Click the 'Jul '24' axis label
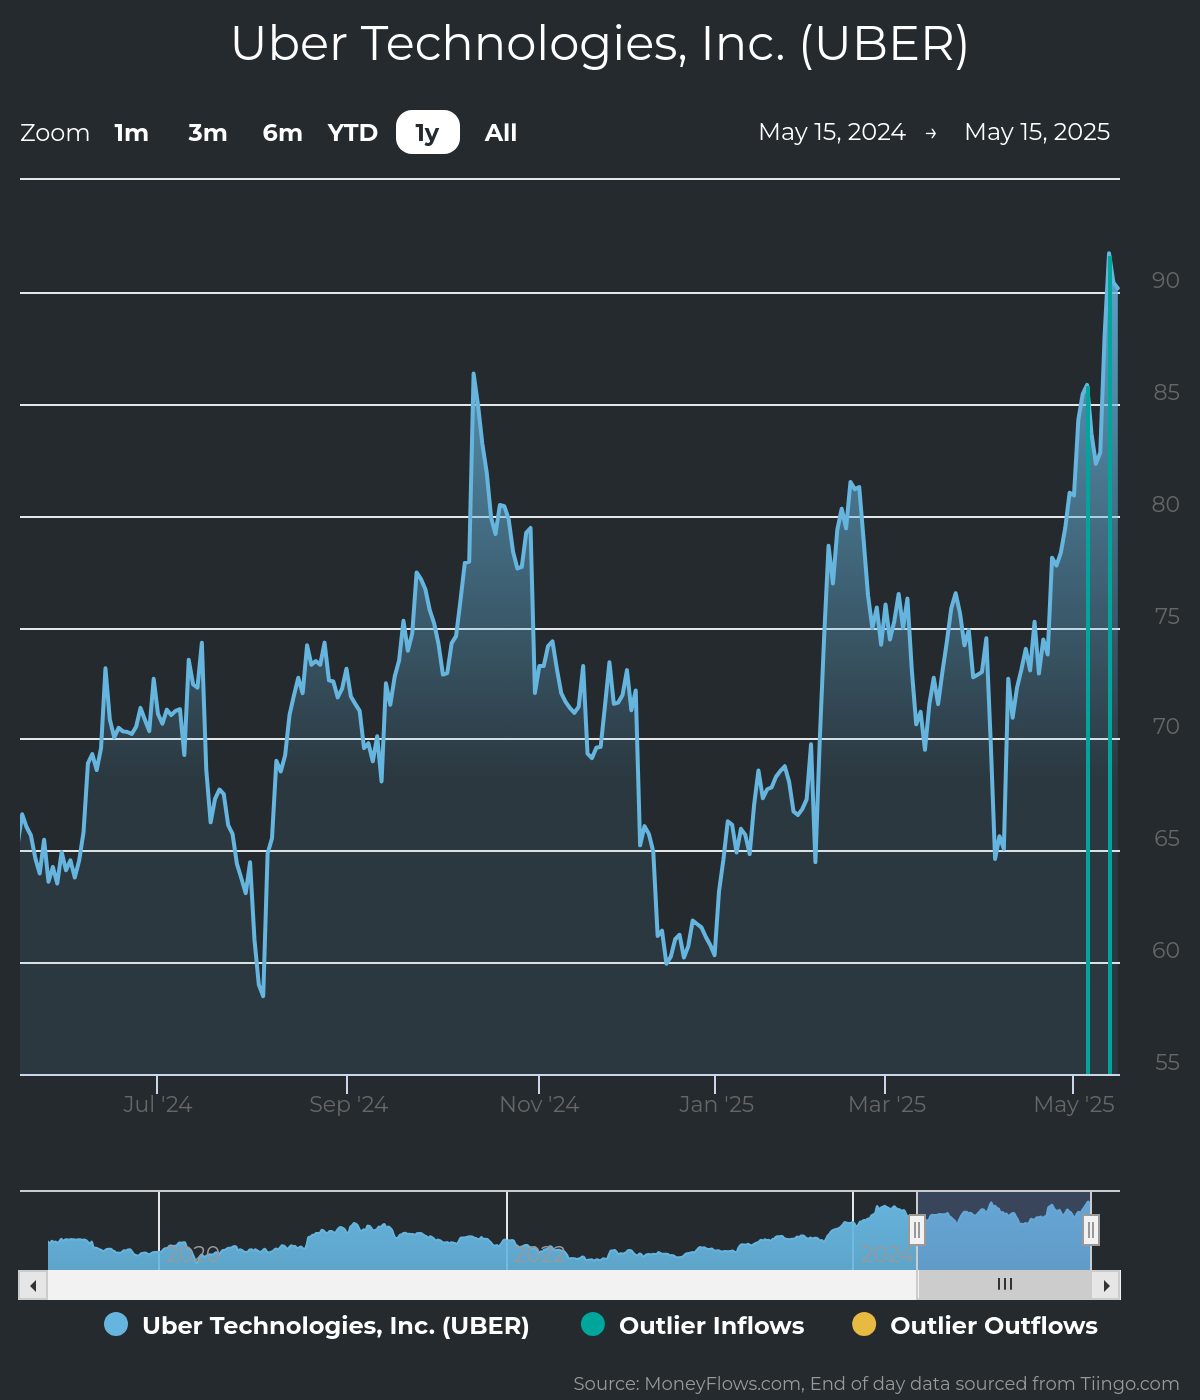 [157, 1104]
